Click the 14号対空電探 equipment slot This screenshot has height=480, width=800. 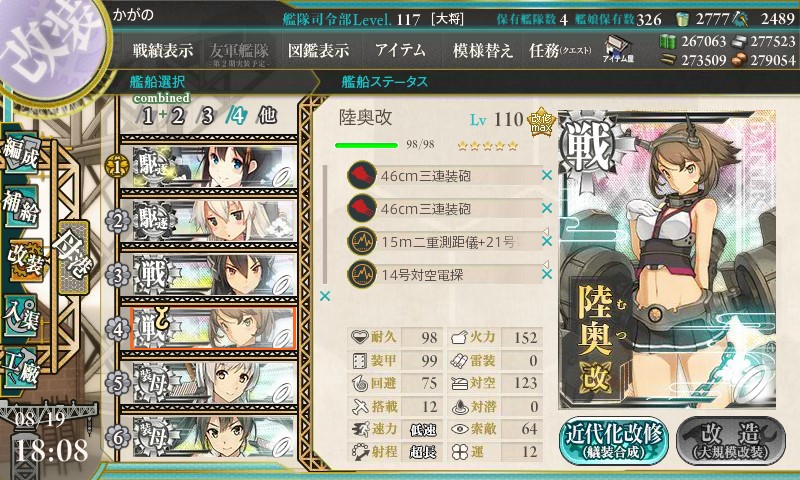(444, 274)
